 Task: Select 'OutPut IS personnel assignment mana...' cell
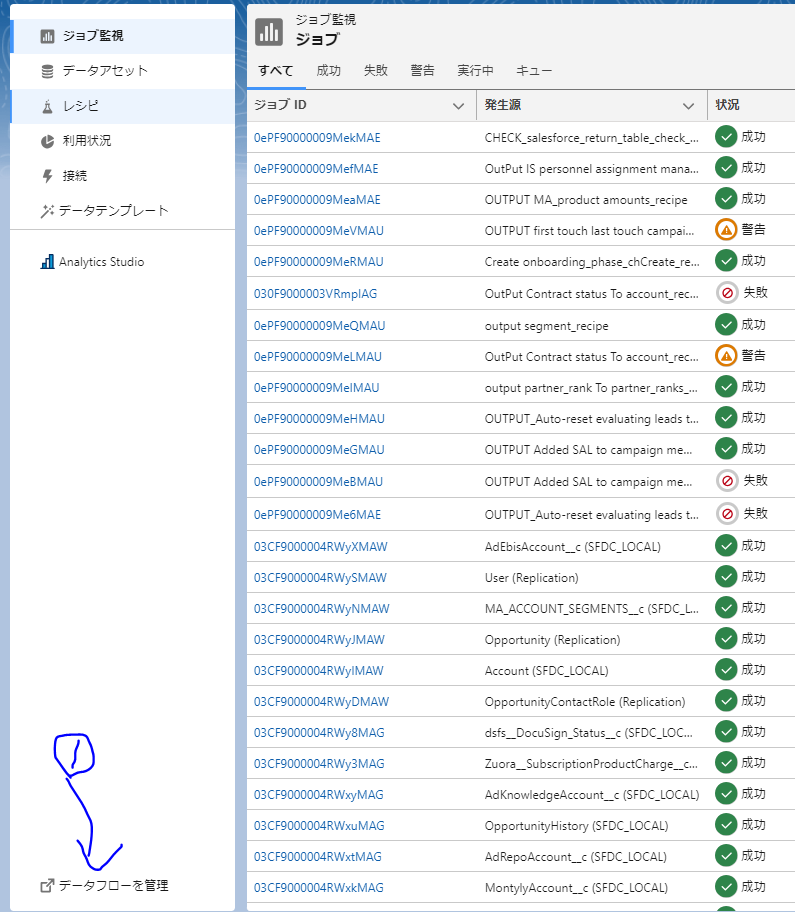(591, 169)
